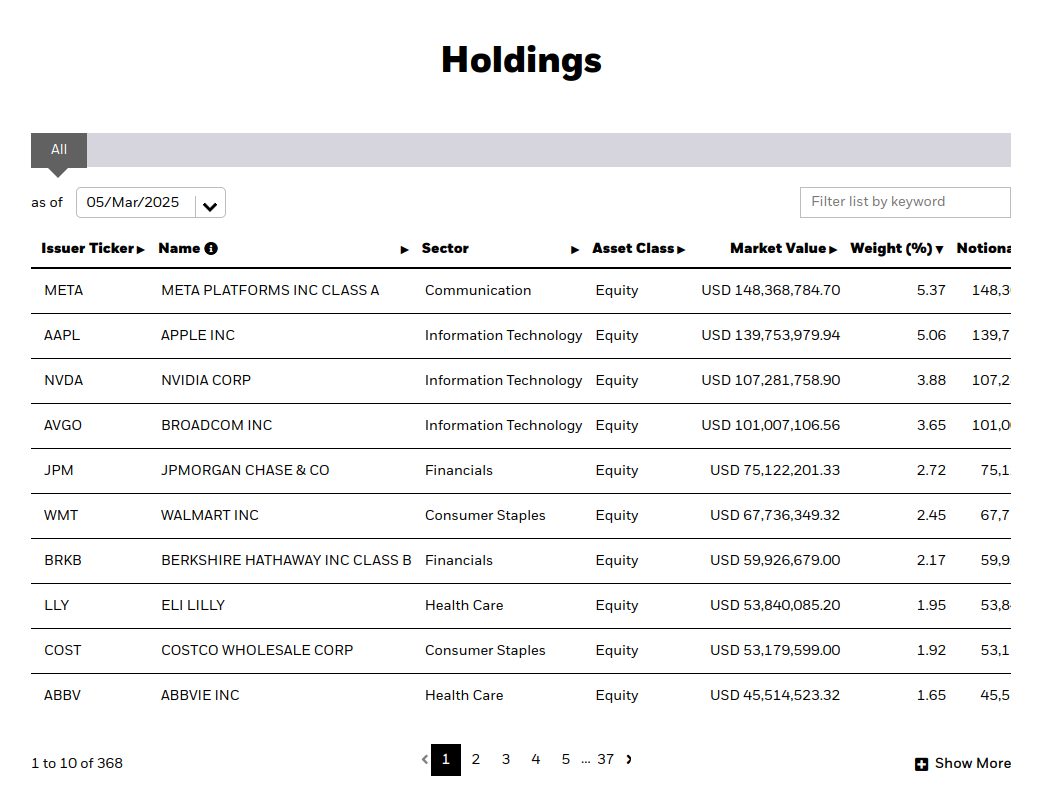Click the Filter list by keyword field
Viewport: 1062px width, 789px height.
(905, 202)
